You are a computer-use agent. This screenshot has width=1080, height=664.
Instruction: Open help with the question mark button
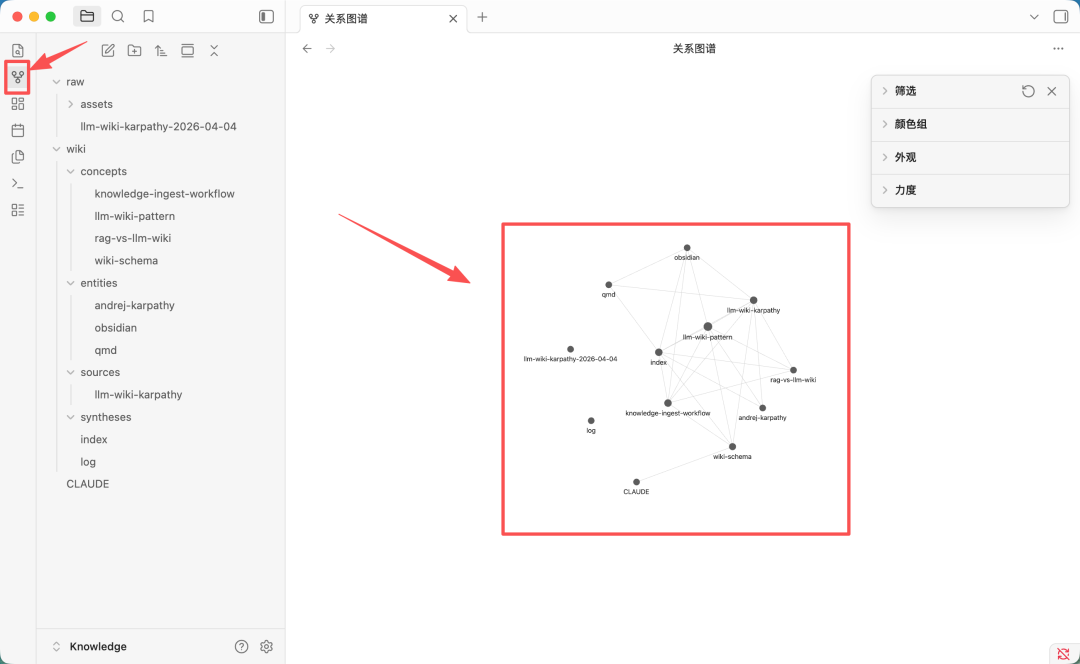(x=241, y=646)
